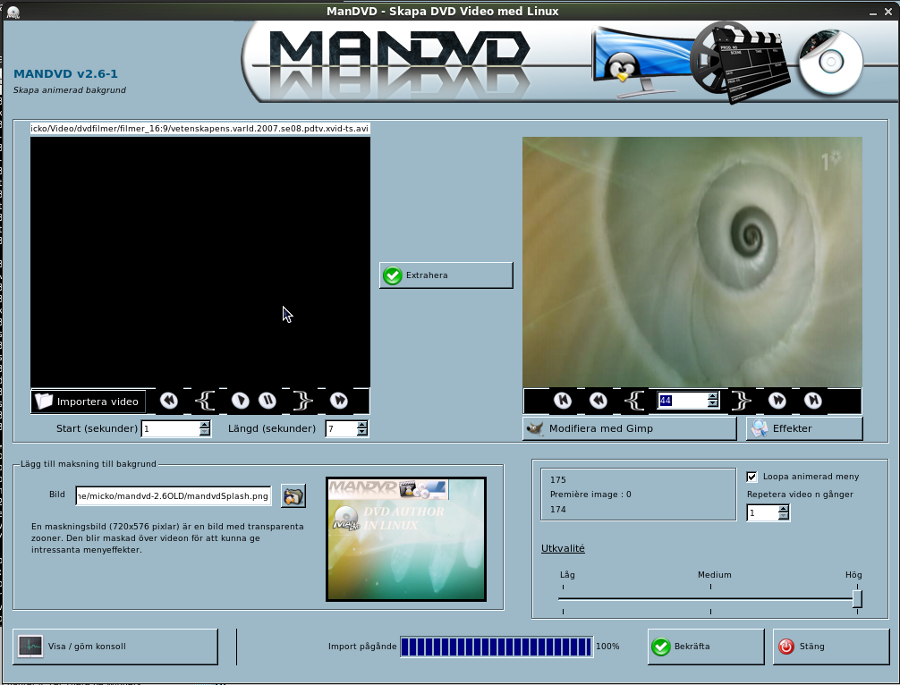Screen dimensions: 900x685
Task: Fast-forward the source video player
Action: pos(339,401)
